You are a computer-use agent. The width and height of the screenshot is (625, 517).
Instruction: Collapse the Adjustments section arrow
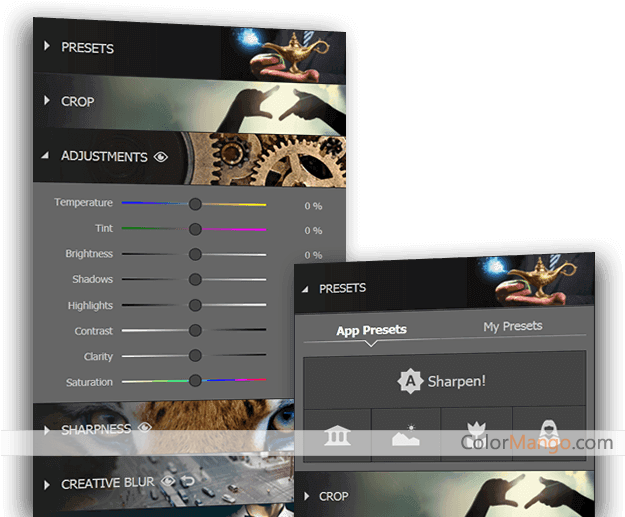pos(46,157)
